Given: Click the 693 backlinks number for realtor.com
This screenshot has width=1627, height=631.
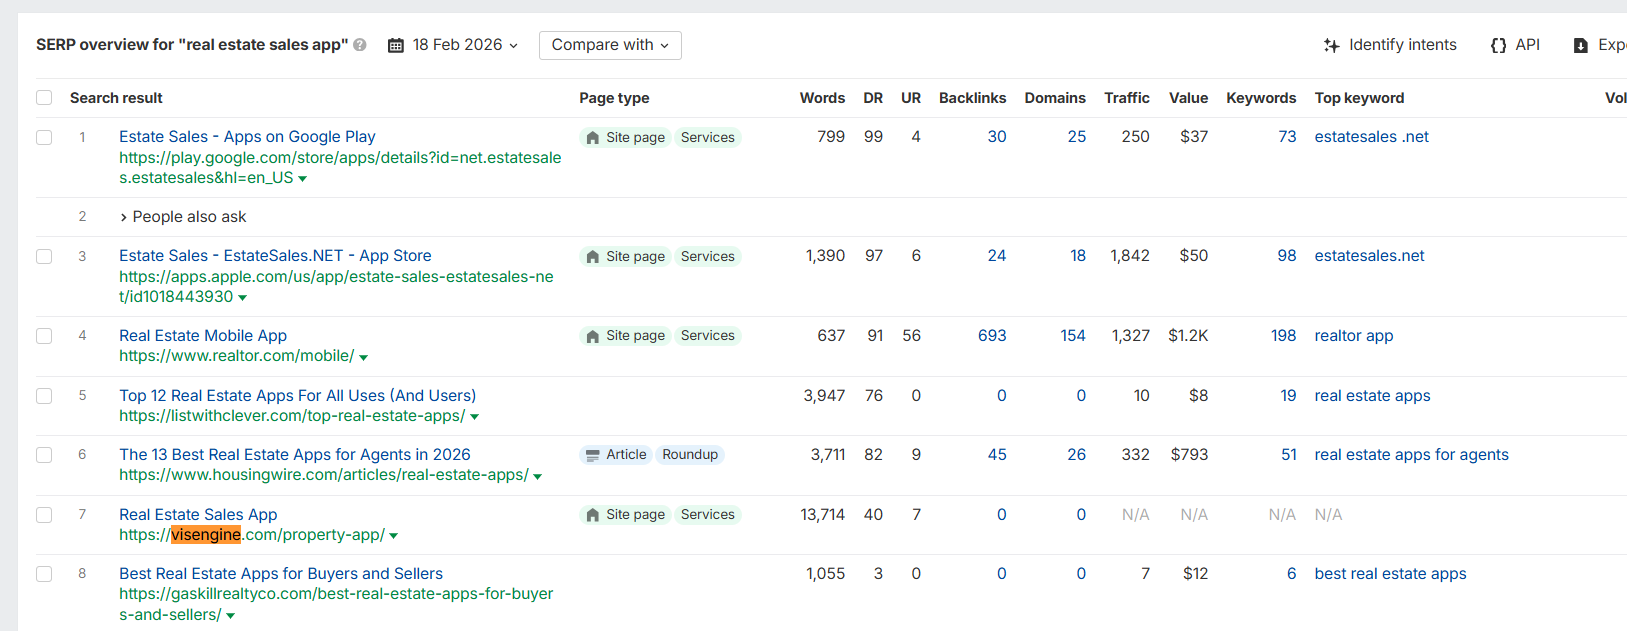Looking at the screenshot, I should click(x=992, y=336).
